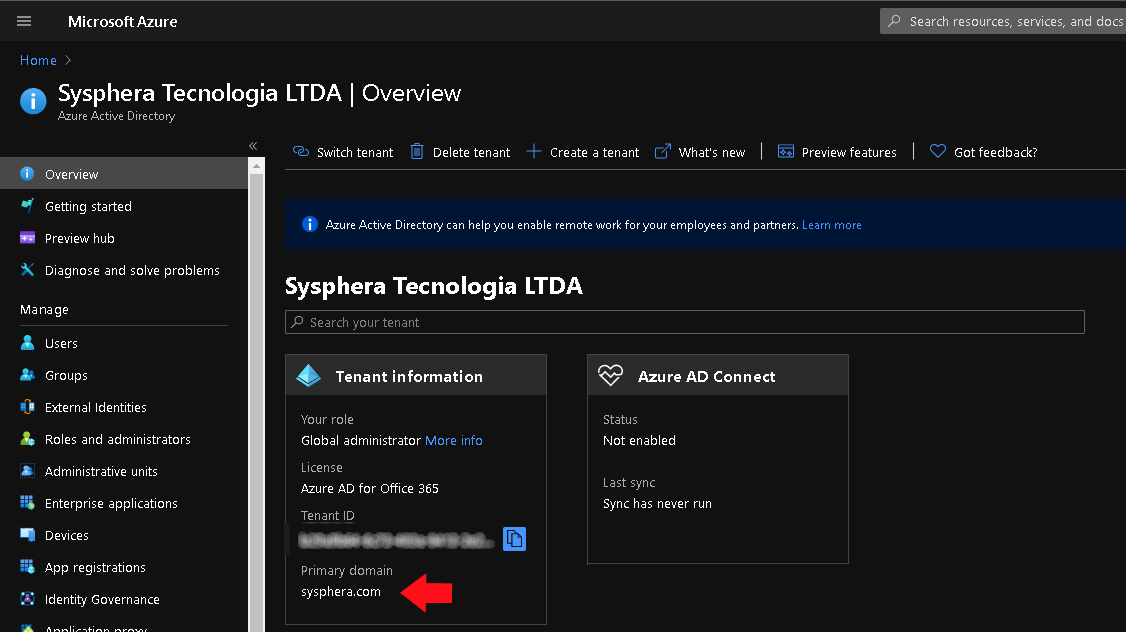Copy Tenant ID with clipboard icon
Viewport: 1126px width, 632px height.
click(x=514, y=539)
